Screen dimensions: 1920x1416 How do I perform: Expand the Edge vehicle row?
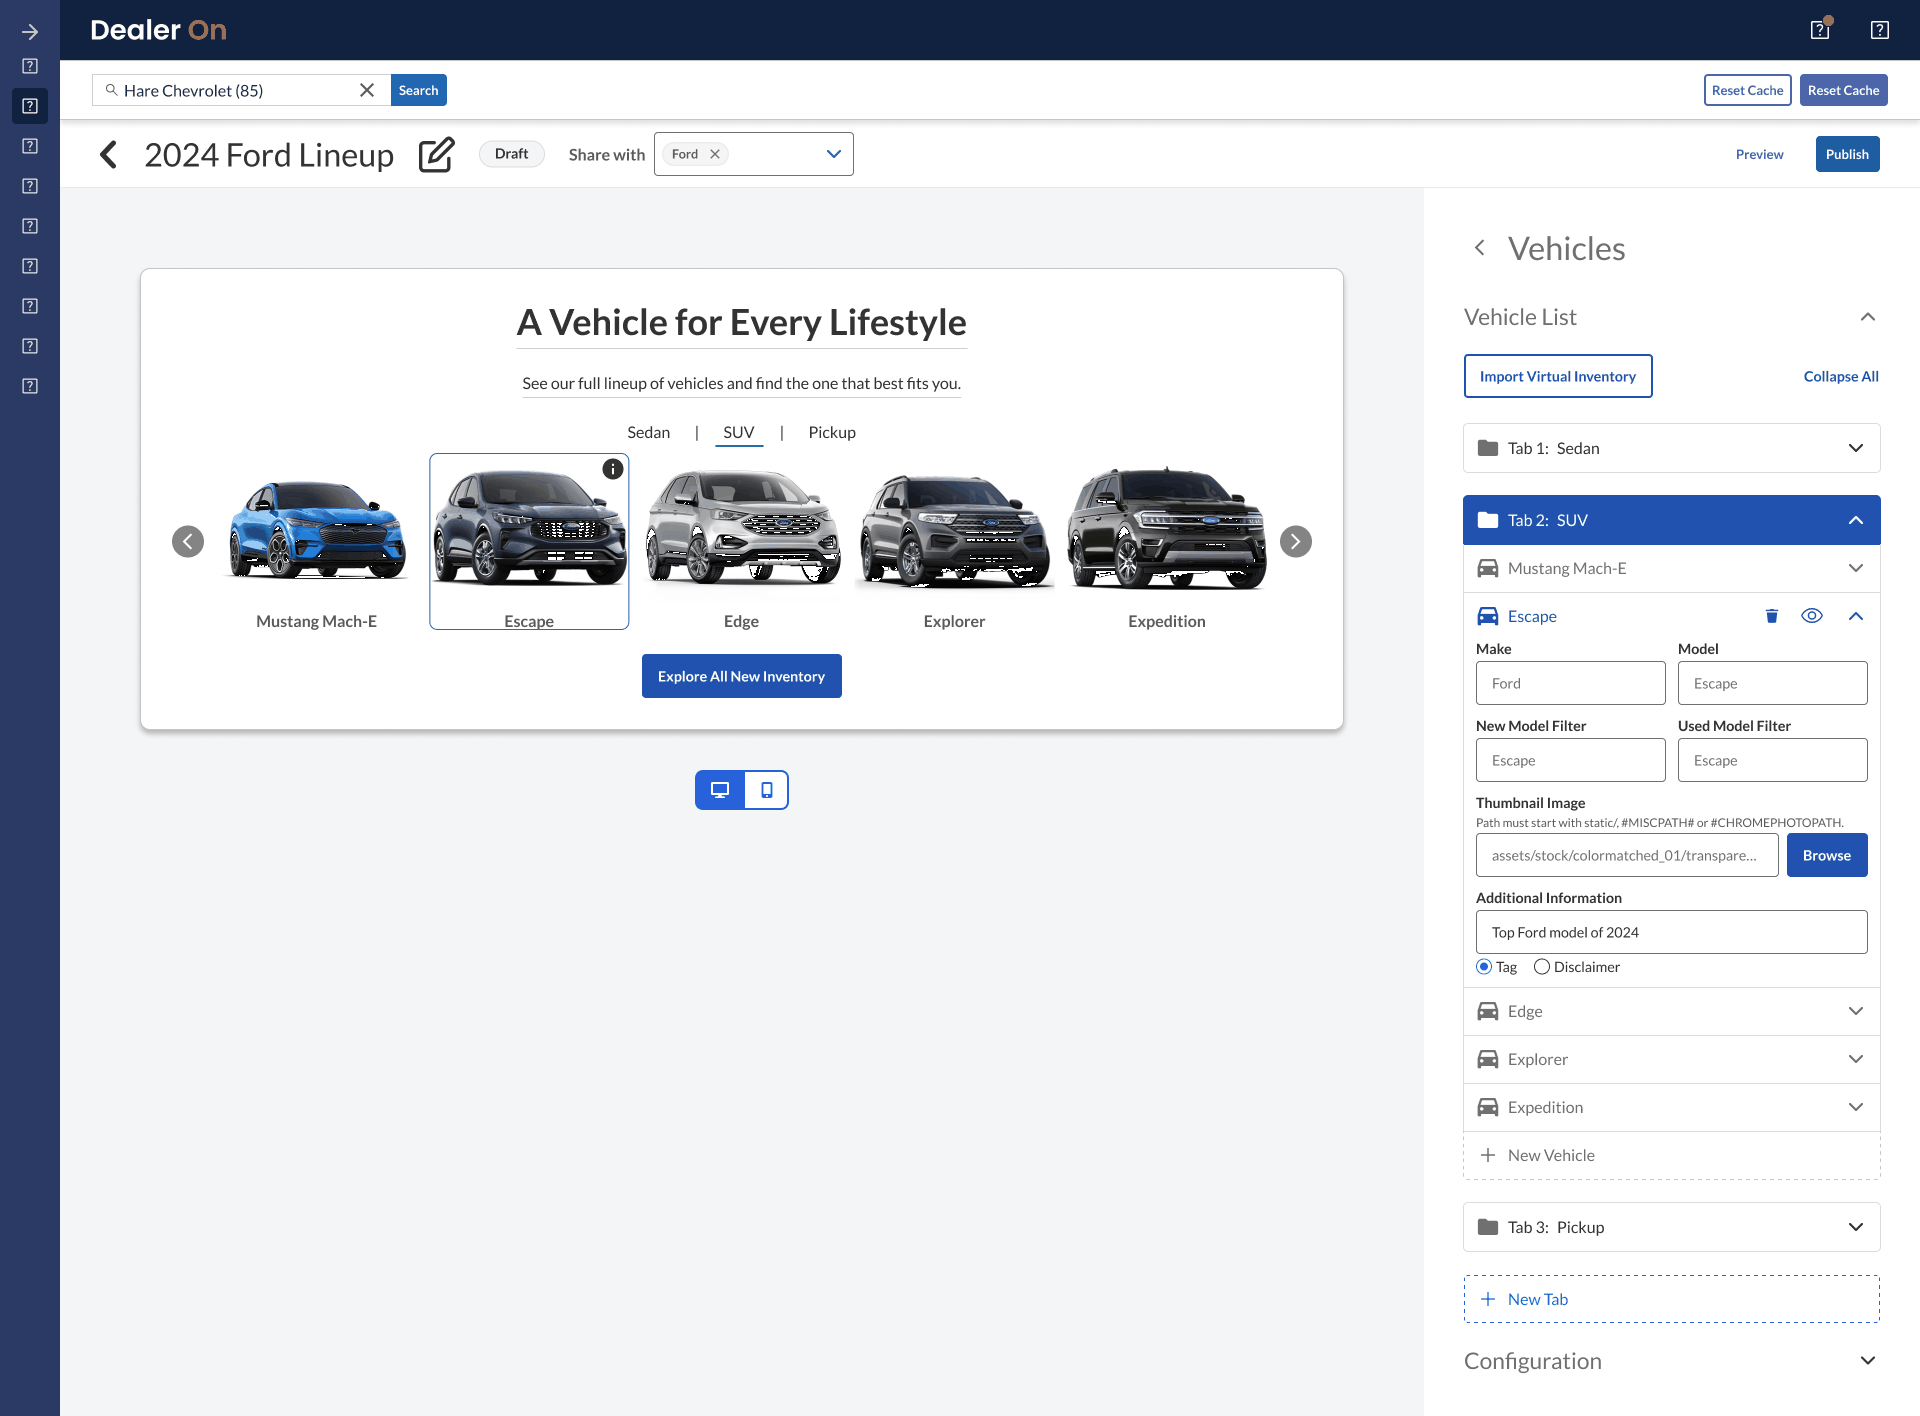pos(1856,1011)
